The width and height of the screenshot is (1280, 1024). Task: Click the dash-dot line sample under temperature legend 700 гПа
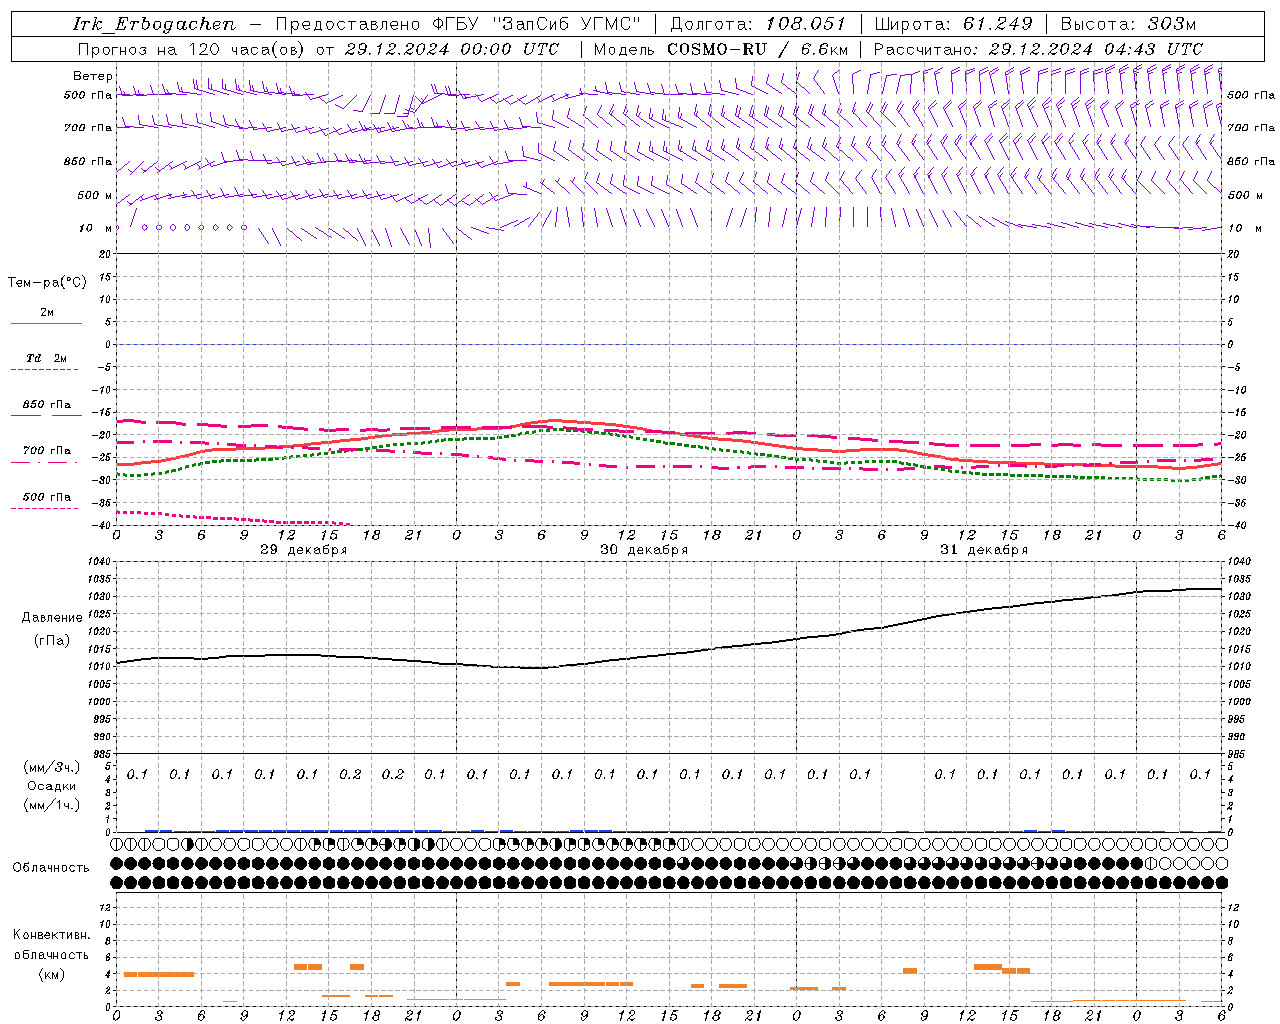(44, 462)
